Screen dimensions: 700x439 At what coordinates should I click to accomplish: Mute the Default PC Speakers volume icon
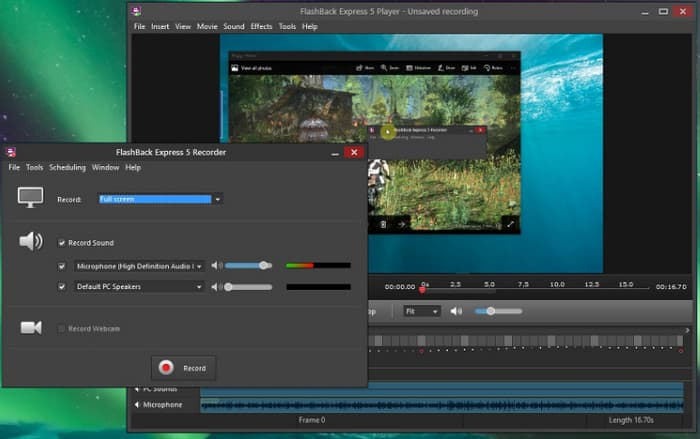tap(216, 287)
